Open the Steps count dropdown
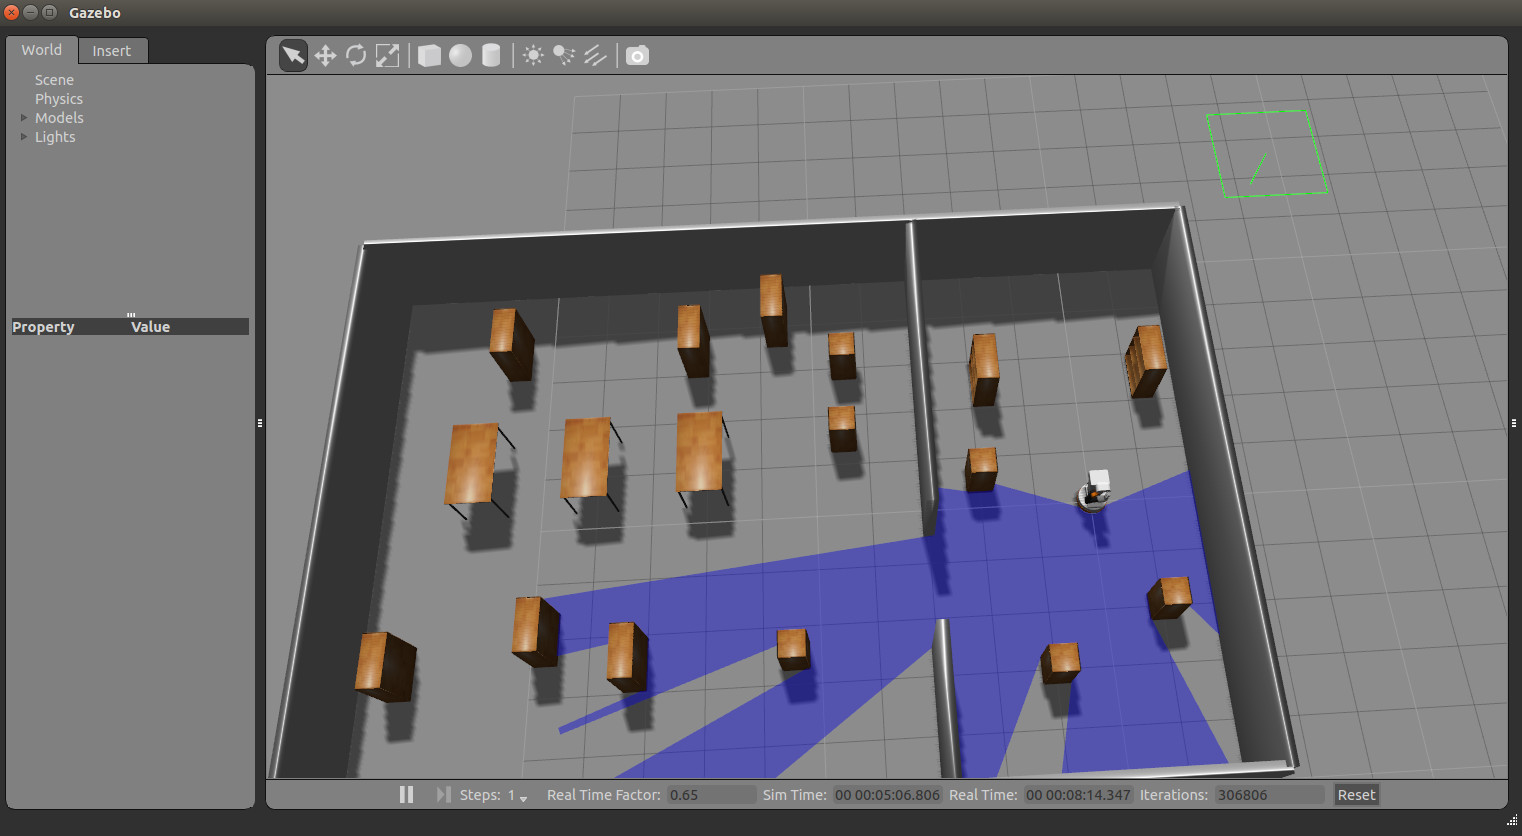Image resolution: width=1522 pixels, height=836 pixels. click(x=518, y=795)
